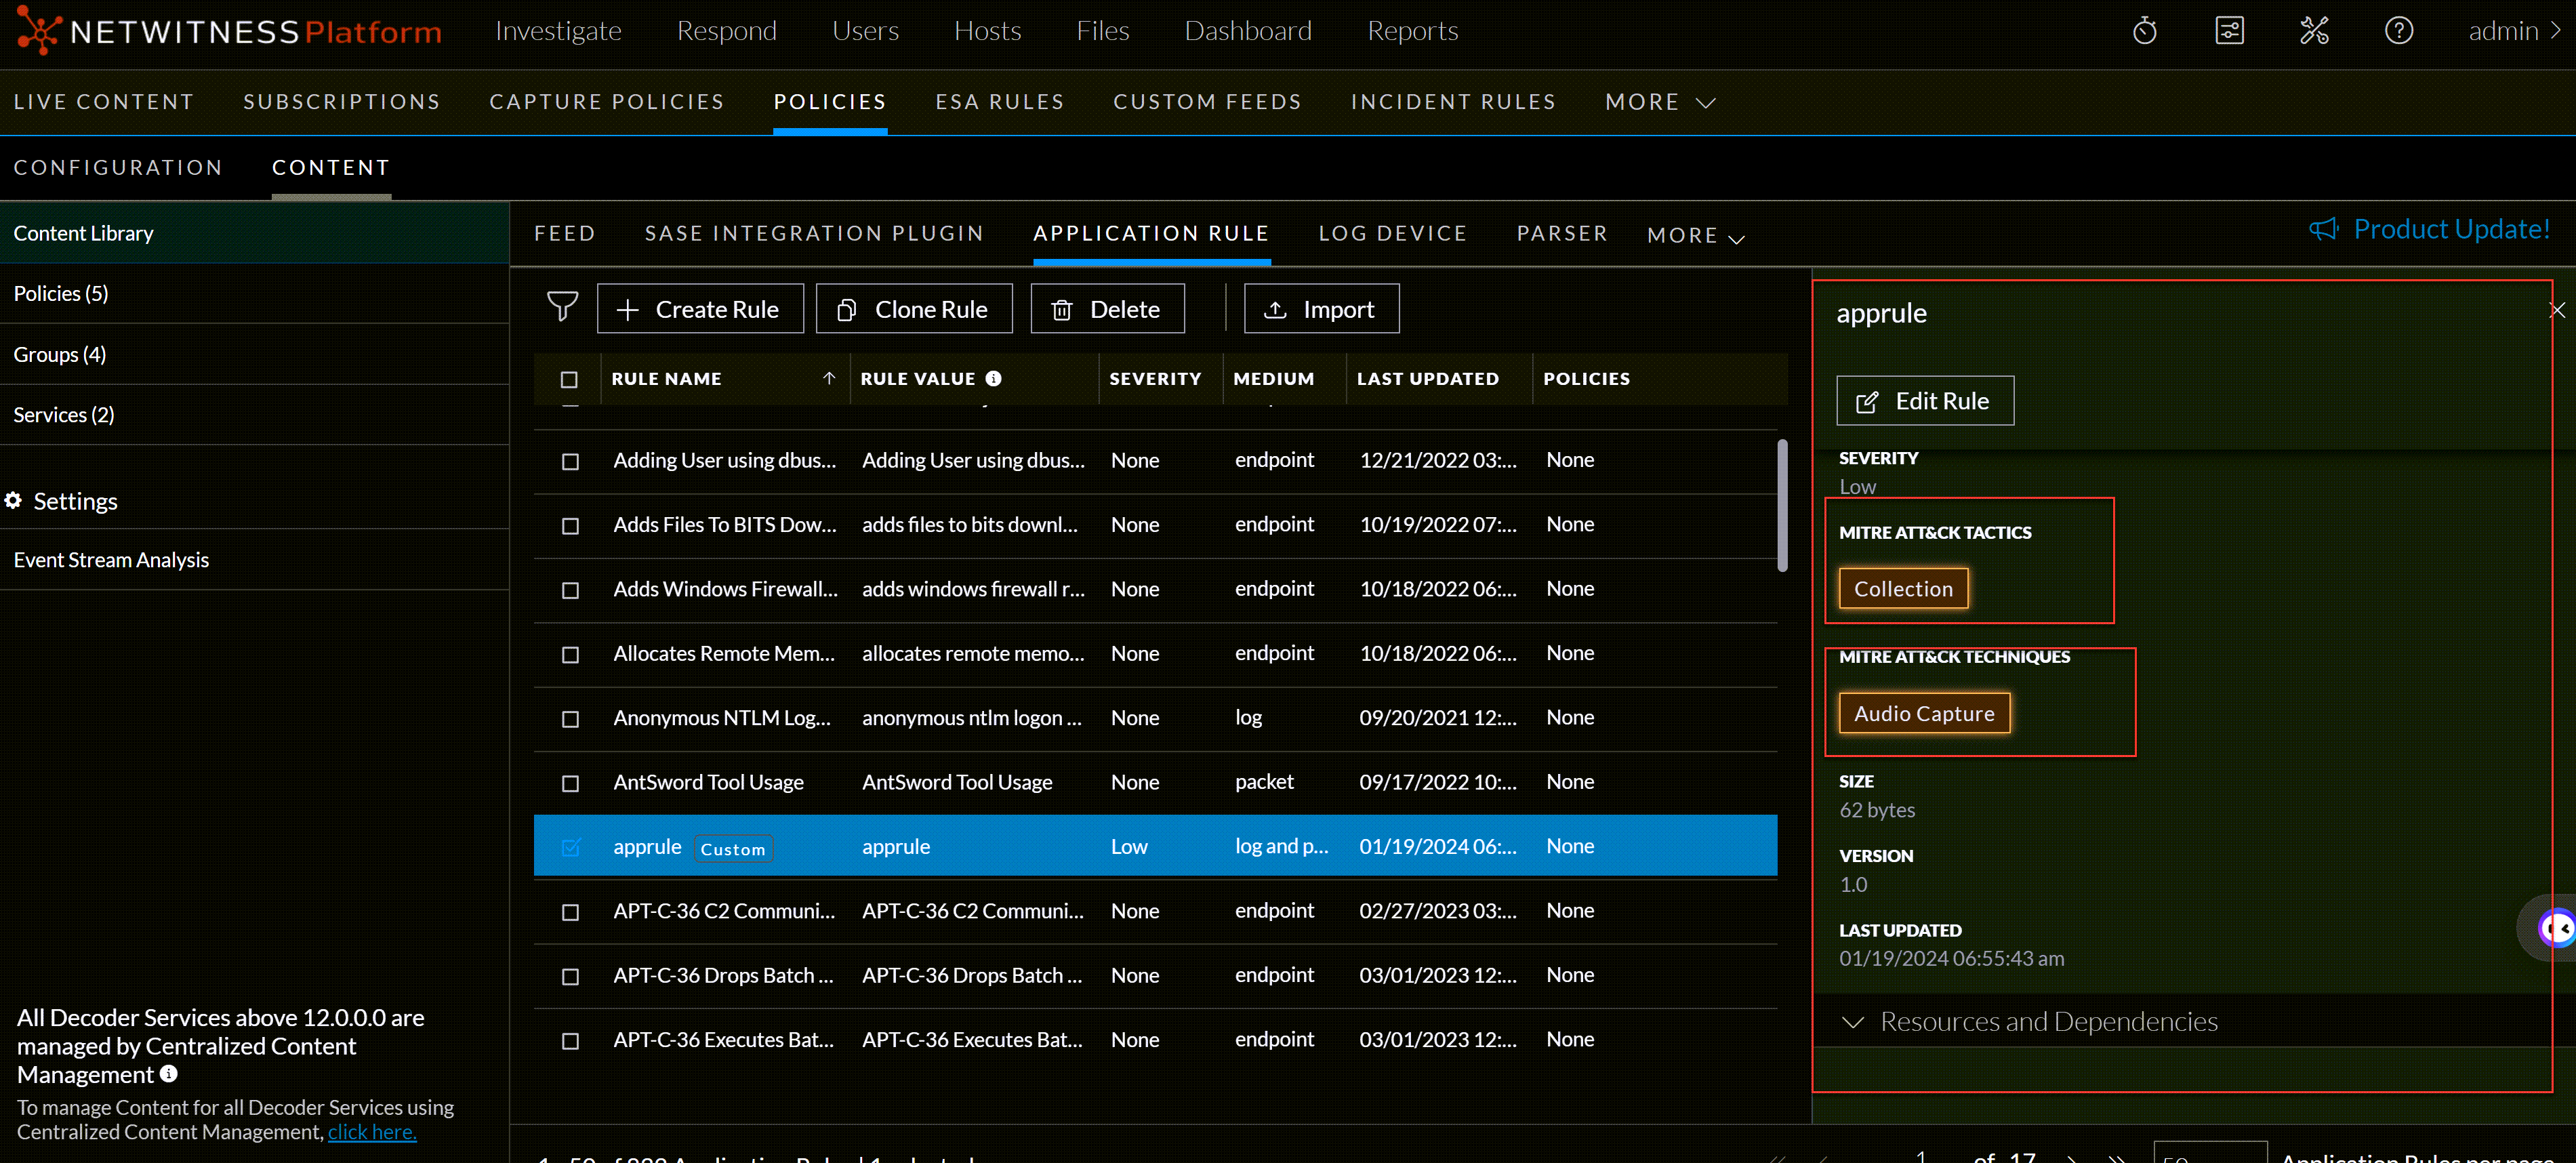Image resolution: width=2576 pixels, height=1163 pixels.
Task: Click the help question mark icon
Action: [x=2398, y=30]
